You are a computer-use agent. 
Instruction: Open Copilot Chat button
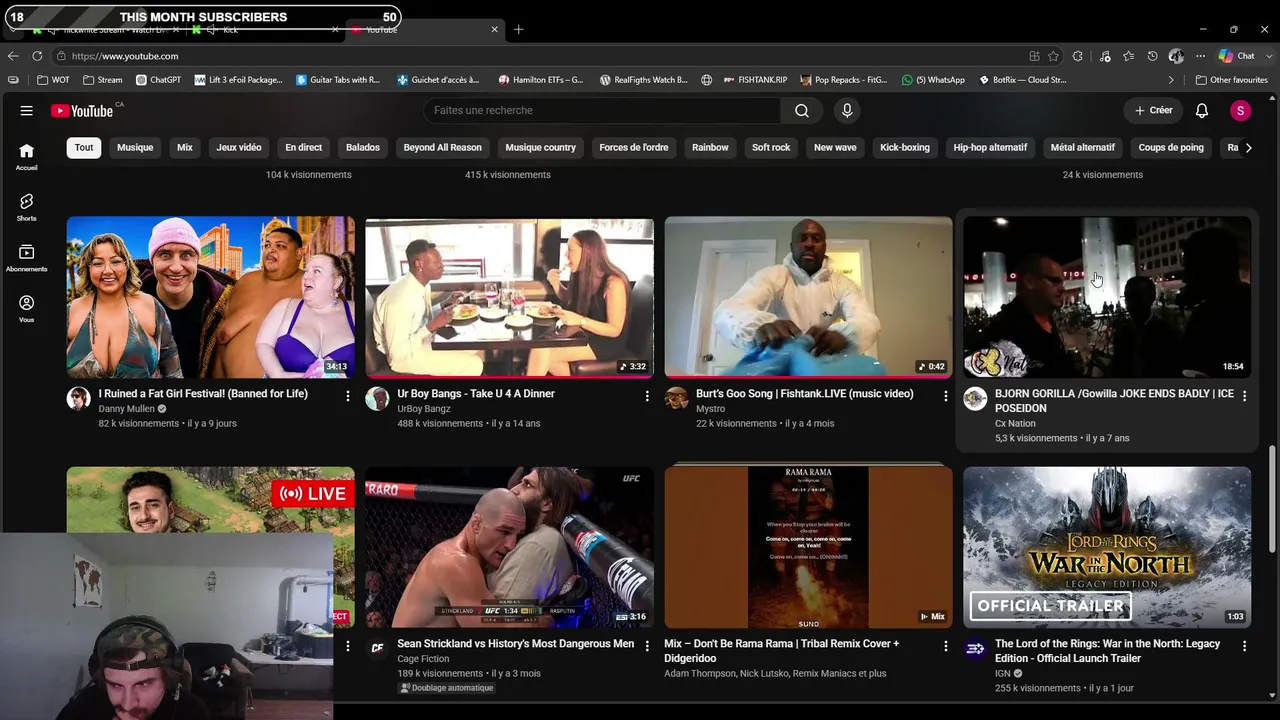click(1236, 56)
